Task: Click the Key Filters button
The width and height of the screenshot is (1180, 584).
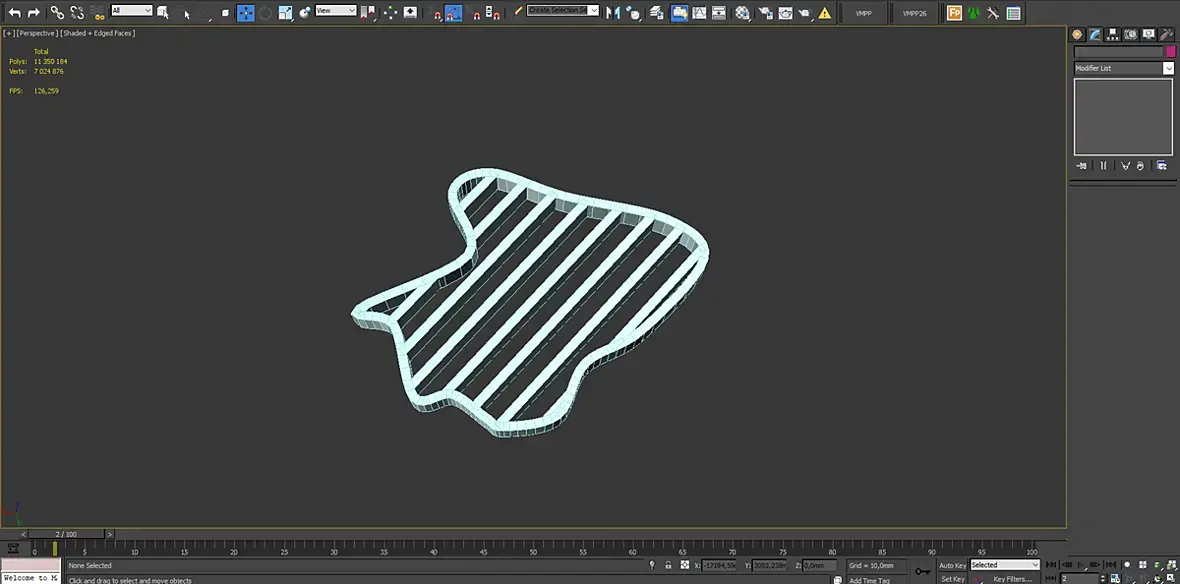Action: 1012,579
